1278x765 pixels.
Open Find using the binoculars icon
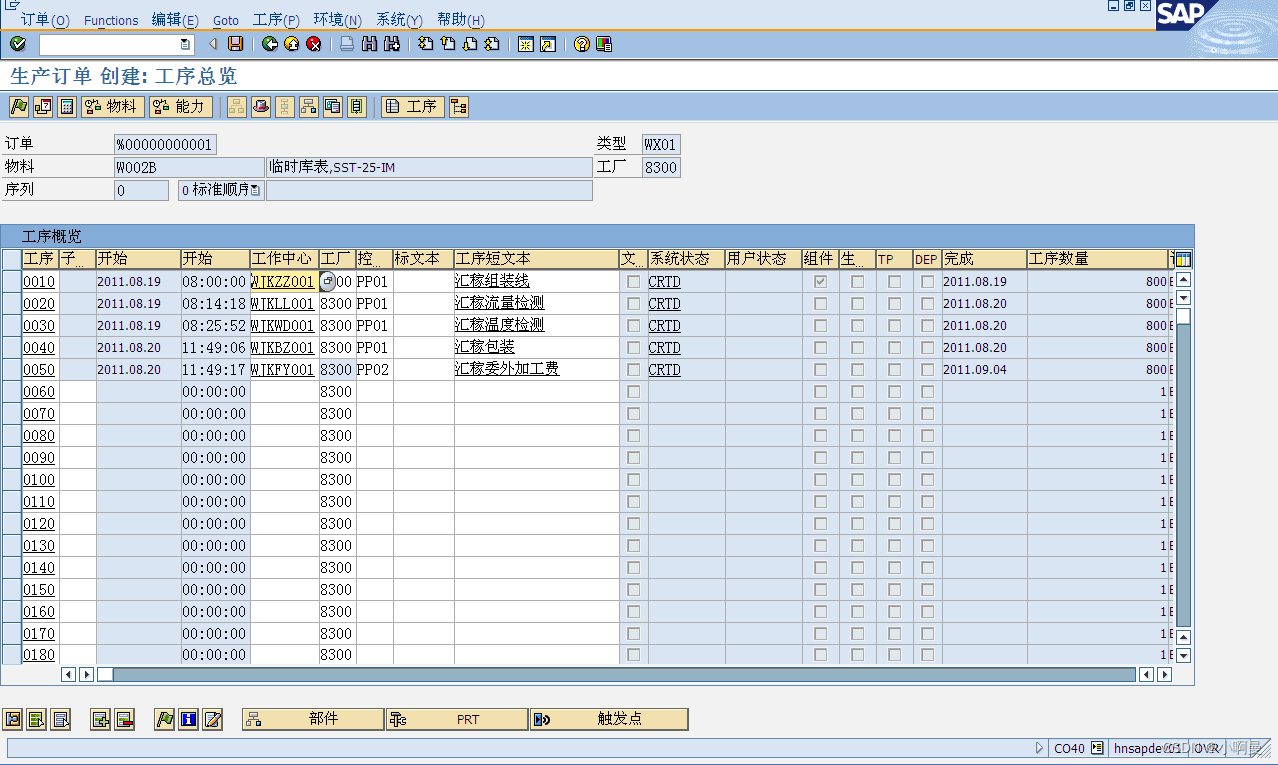pos(368,44)
